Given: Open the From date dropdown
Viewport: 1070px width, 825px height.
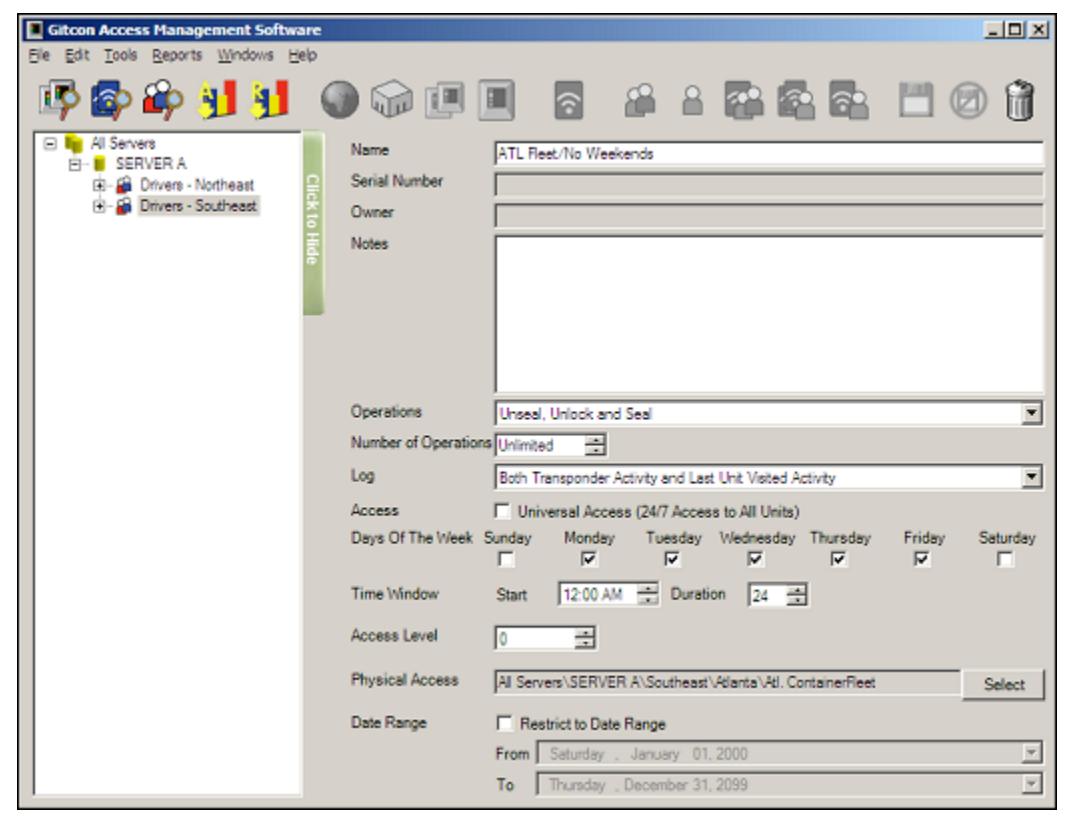Looking at the screenshot, I should pyautogui.click(x=1031, y=753).
